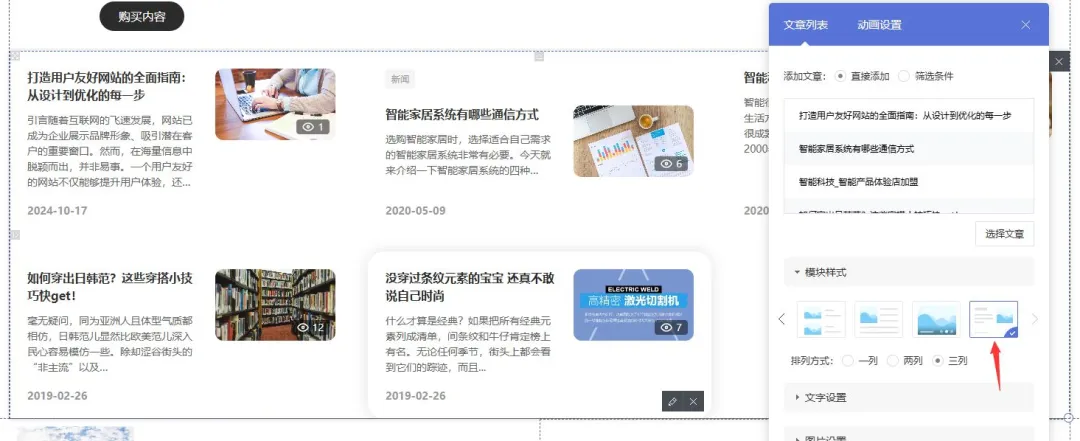Click the 选择文章 button
Viewport: 1080px width, 441px height.
click(1004, 234)
